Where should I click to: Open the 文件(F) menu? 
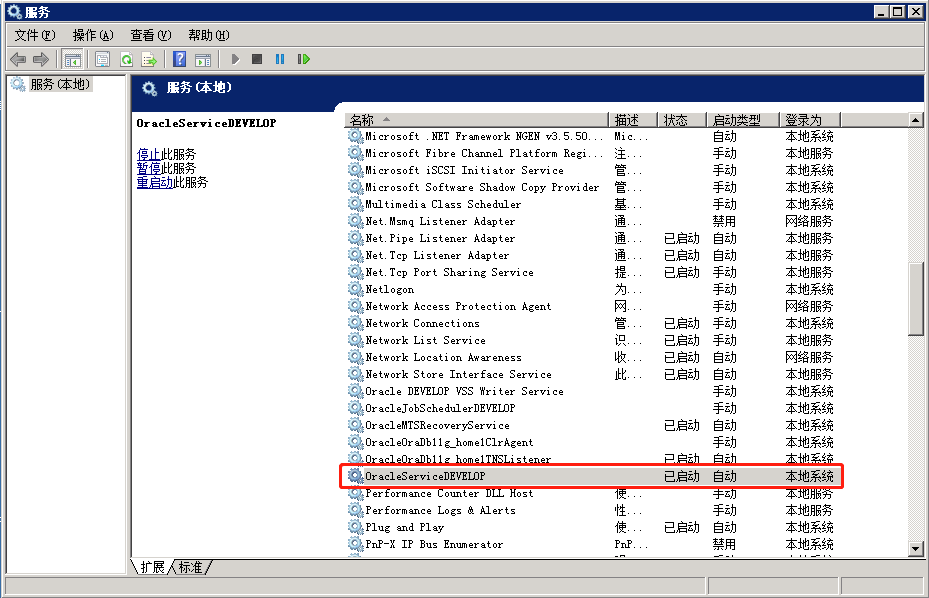(34, 36)
